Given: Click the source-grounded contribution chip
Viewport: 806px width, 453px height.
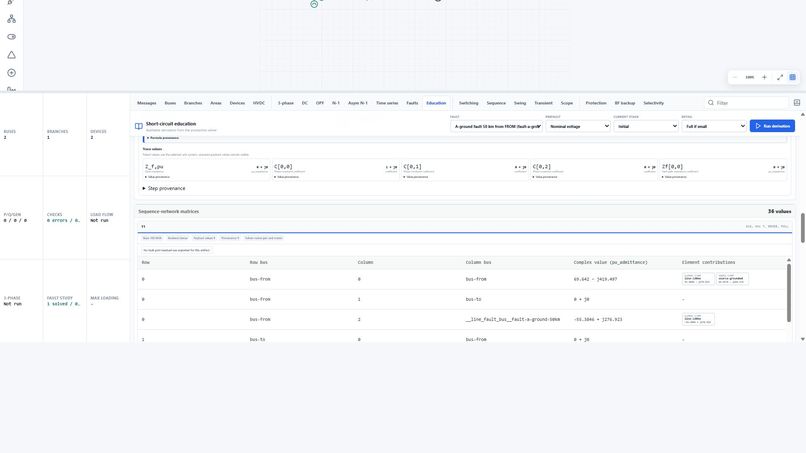Looking at the screenshot, I should coord(732,279).
